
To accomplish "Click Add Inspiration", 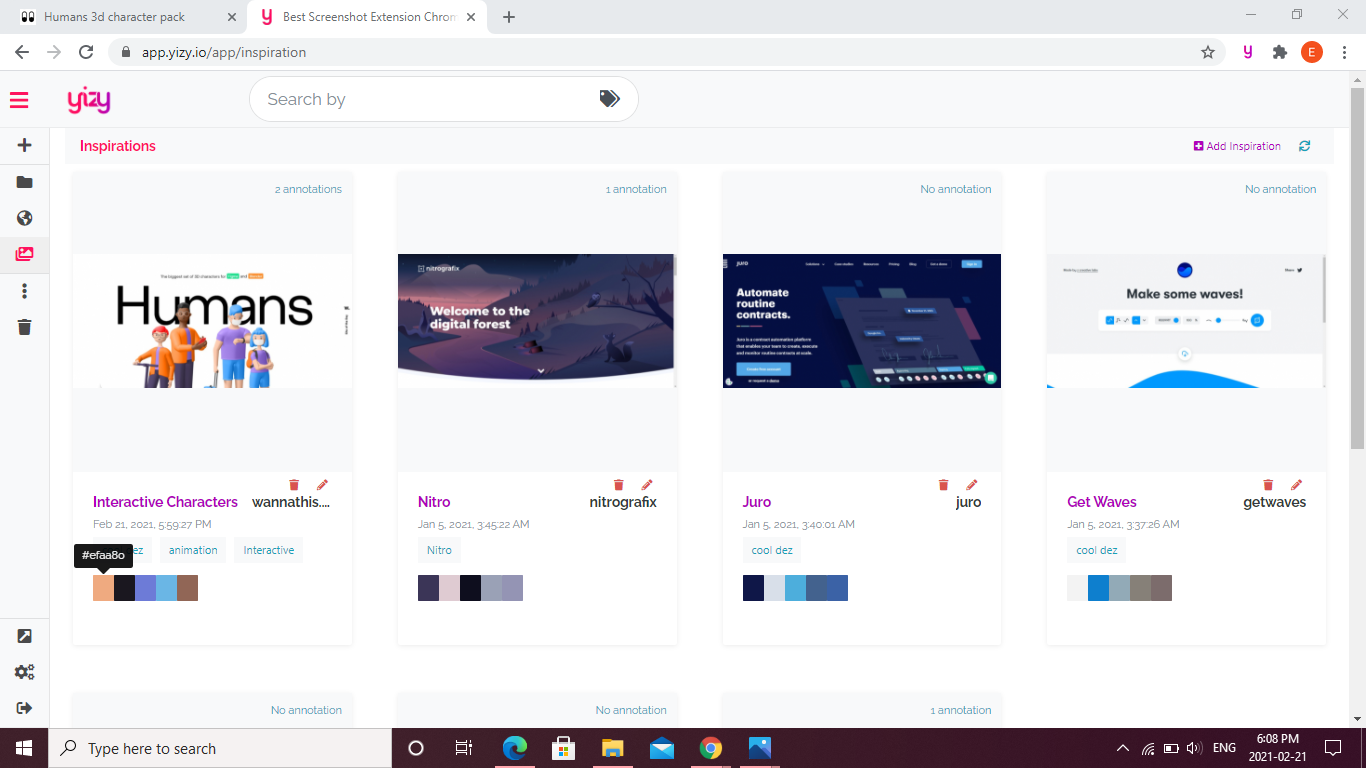I will [1237, 146].
